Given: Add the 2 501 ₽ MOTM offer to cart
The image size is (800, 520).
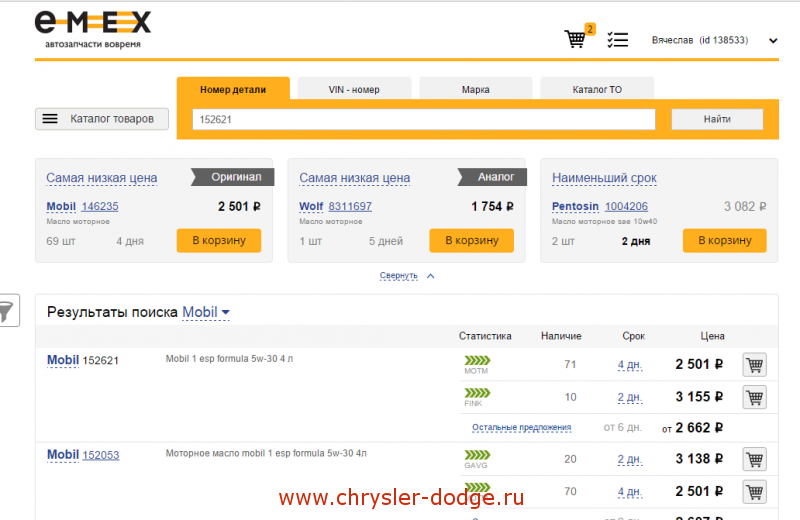Looking at the screenshot, I should point(755,365).
